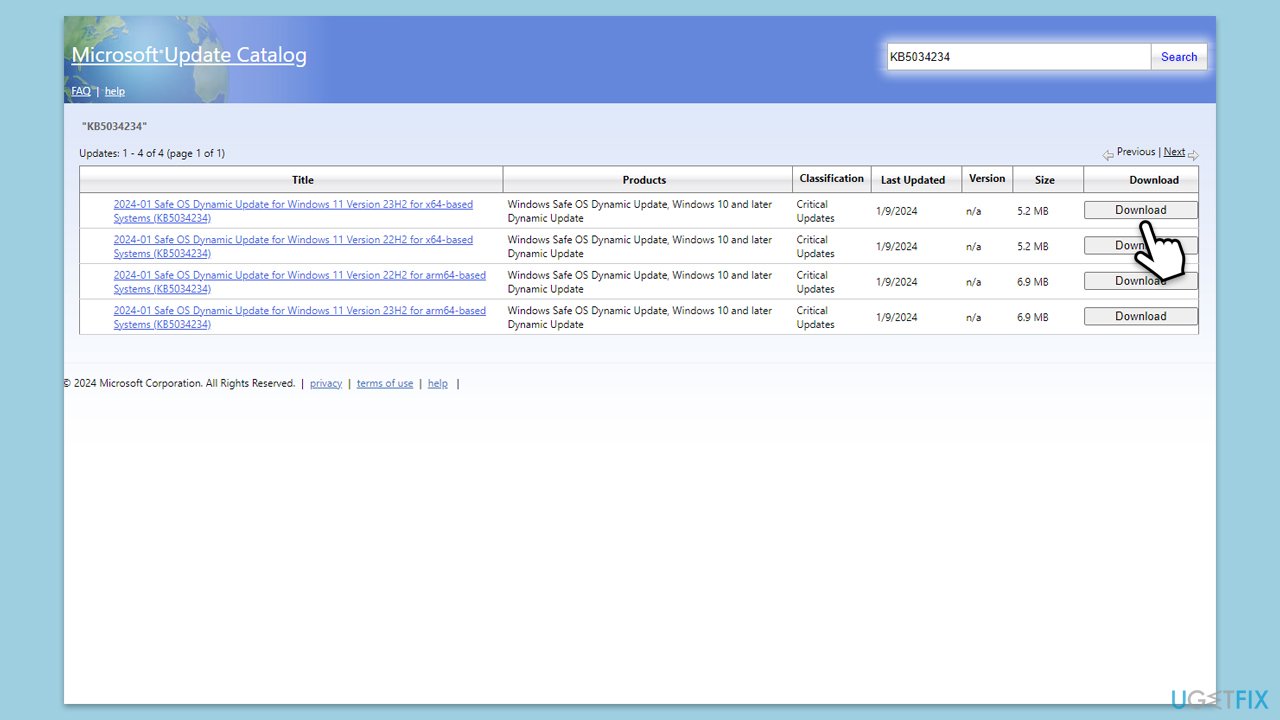The height and width of the screenshot is (720, 1280).
Task: Download the 23H2 x64 update
Action: (x=1141, y=210)
